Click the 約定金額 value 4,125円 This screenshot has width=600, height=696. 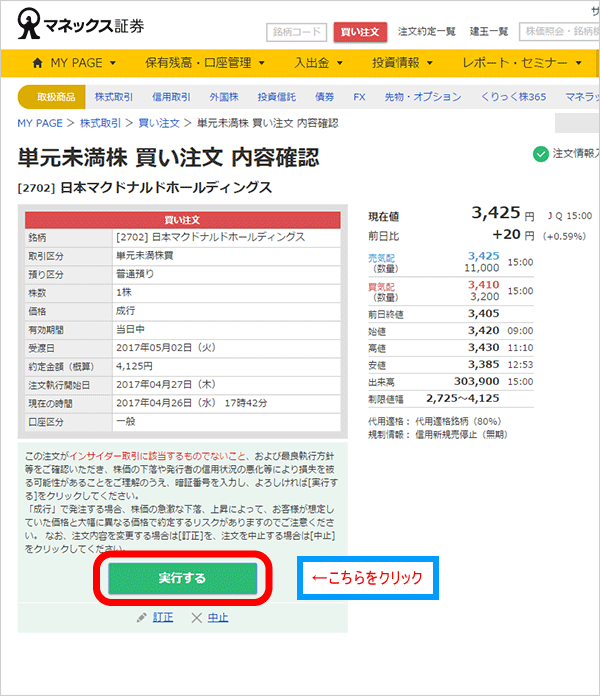[134, 366]
